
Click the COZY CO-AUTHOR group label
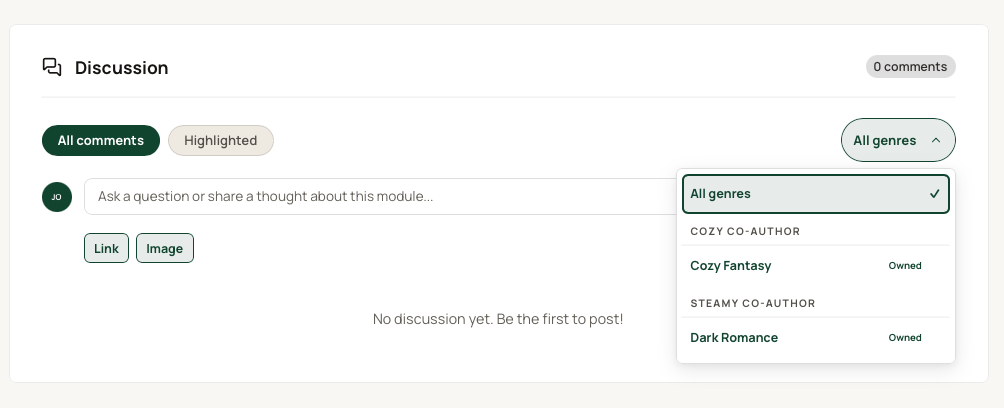745,231
